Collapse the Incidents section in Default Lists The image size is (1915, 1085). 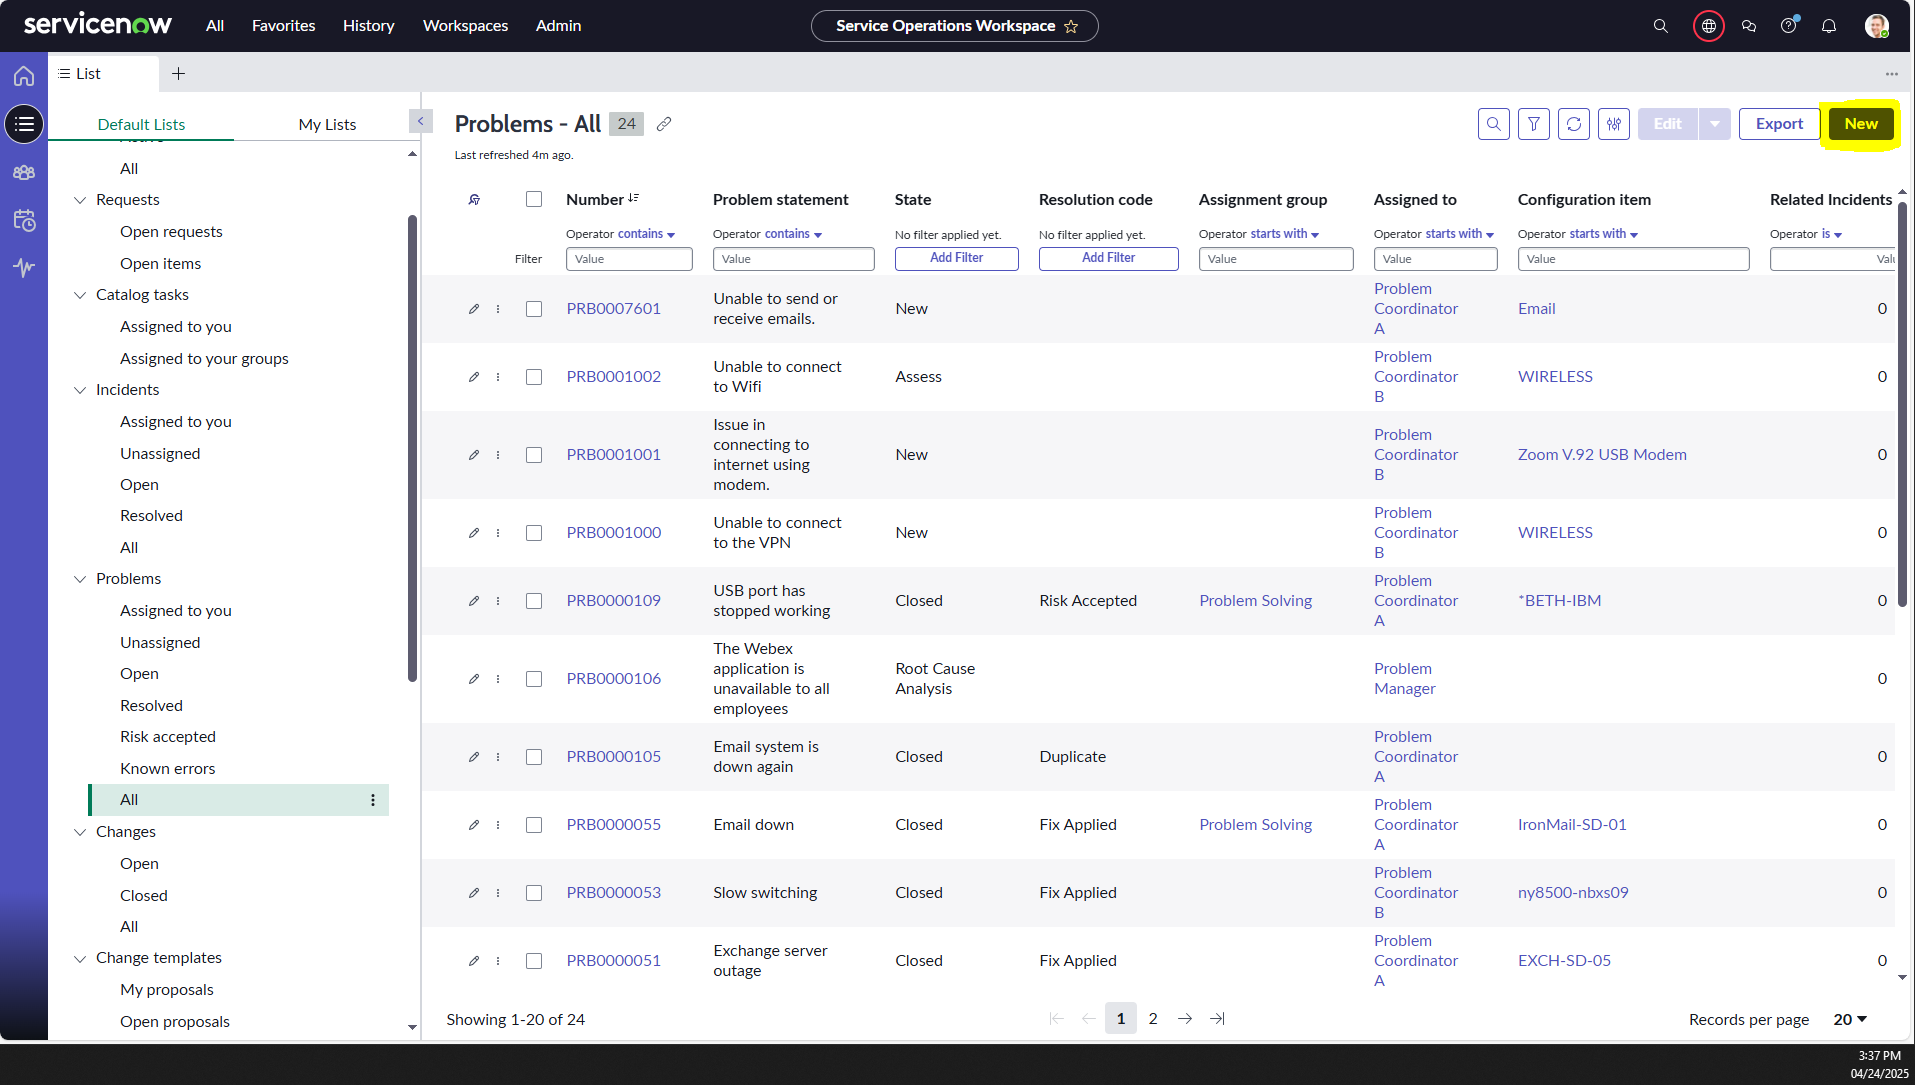click(x=80, y=389)
